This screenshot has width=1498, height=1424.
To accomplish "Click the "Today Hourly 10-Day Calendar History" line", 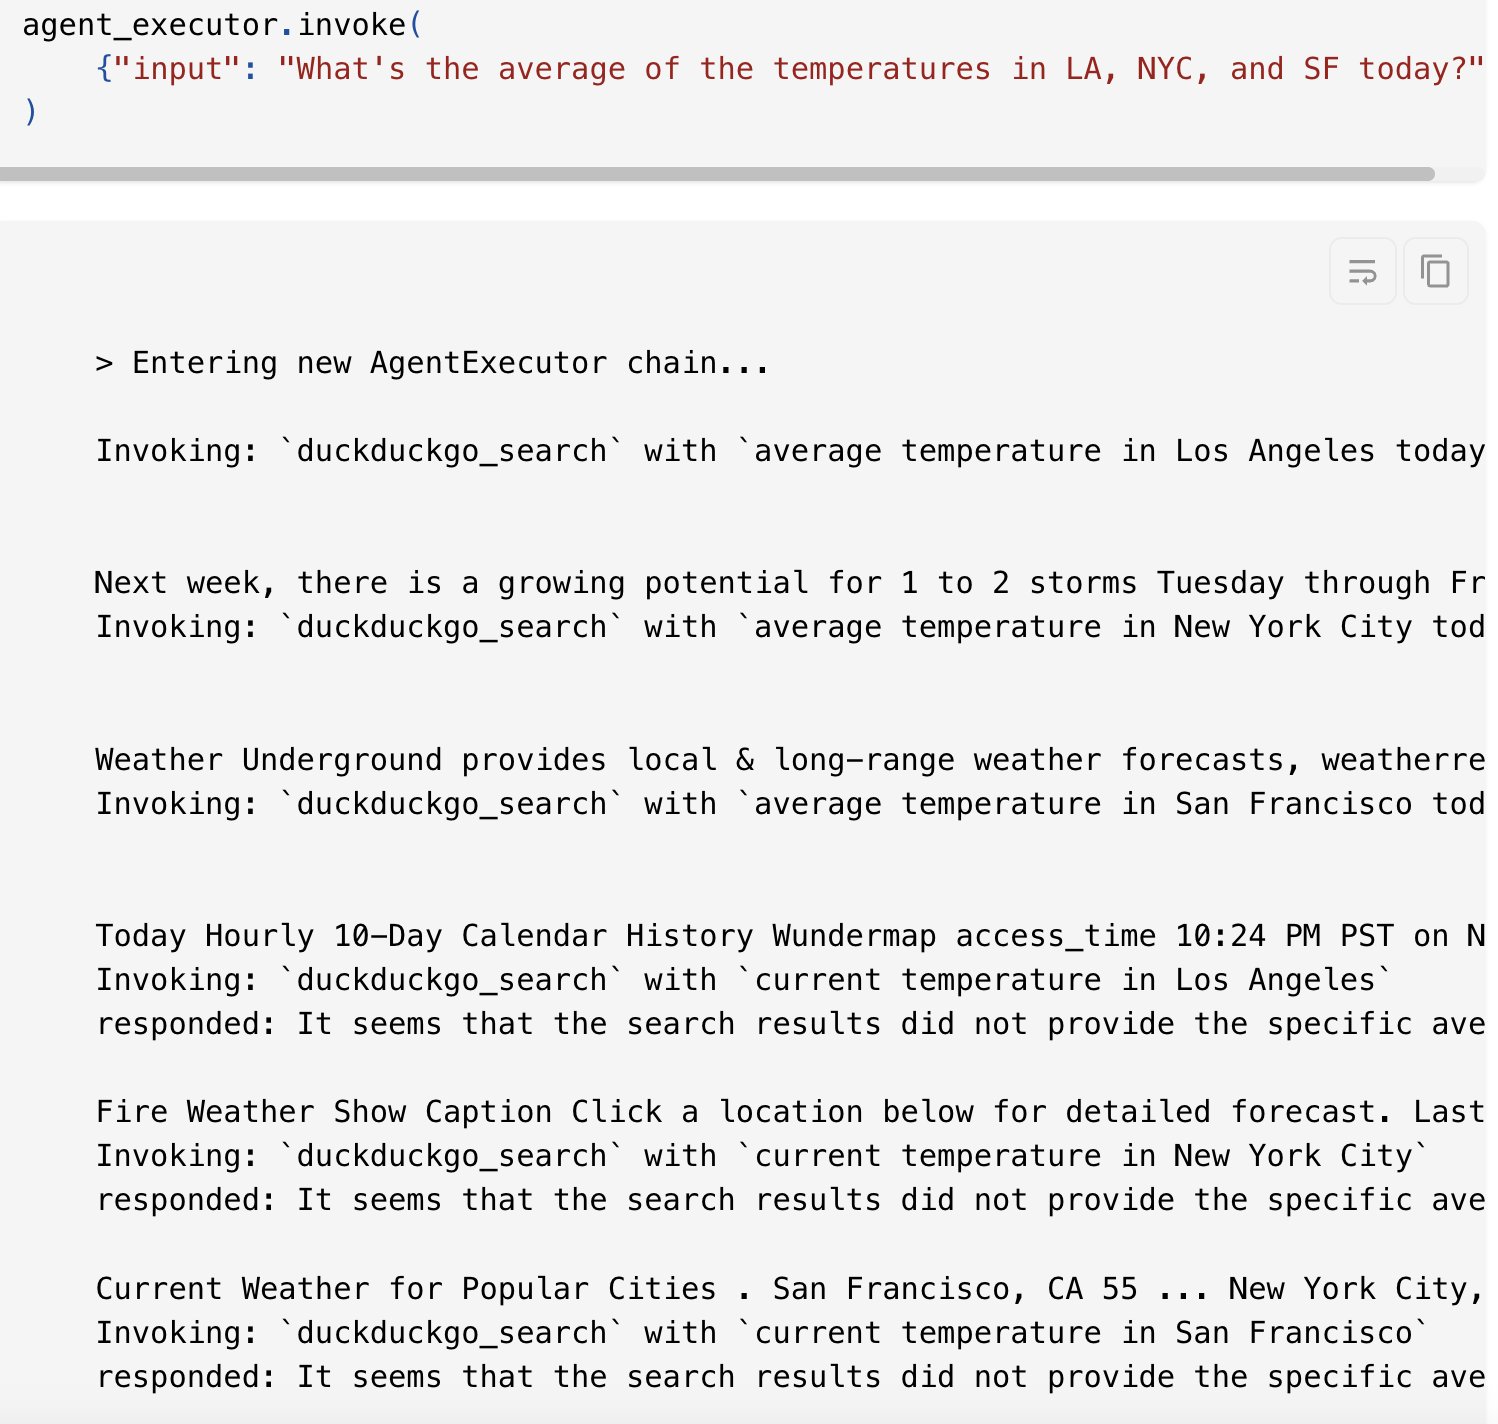I will pos(791,936).
